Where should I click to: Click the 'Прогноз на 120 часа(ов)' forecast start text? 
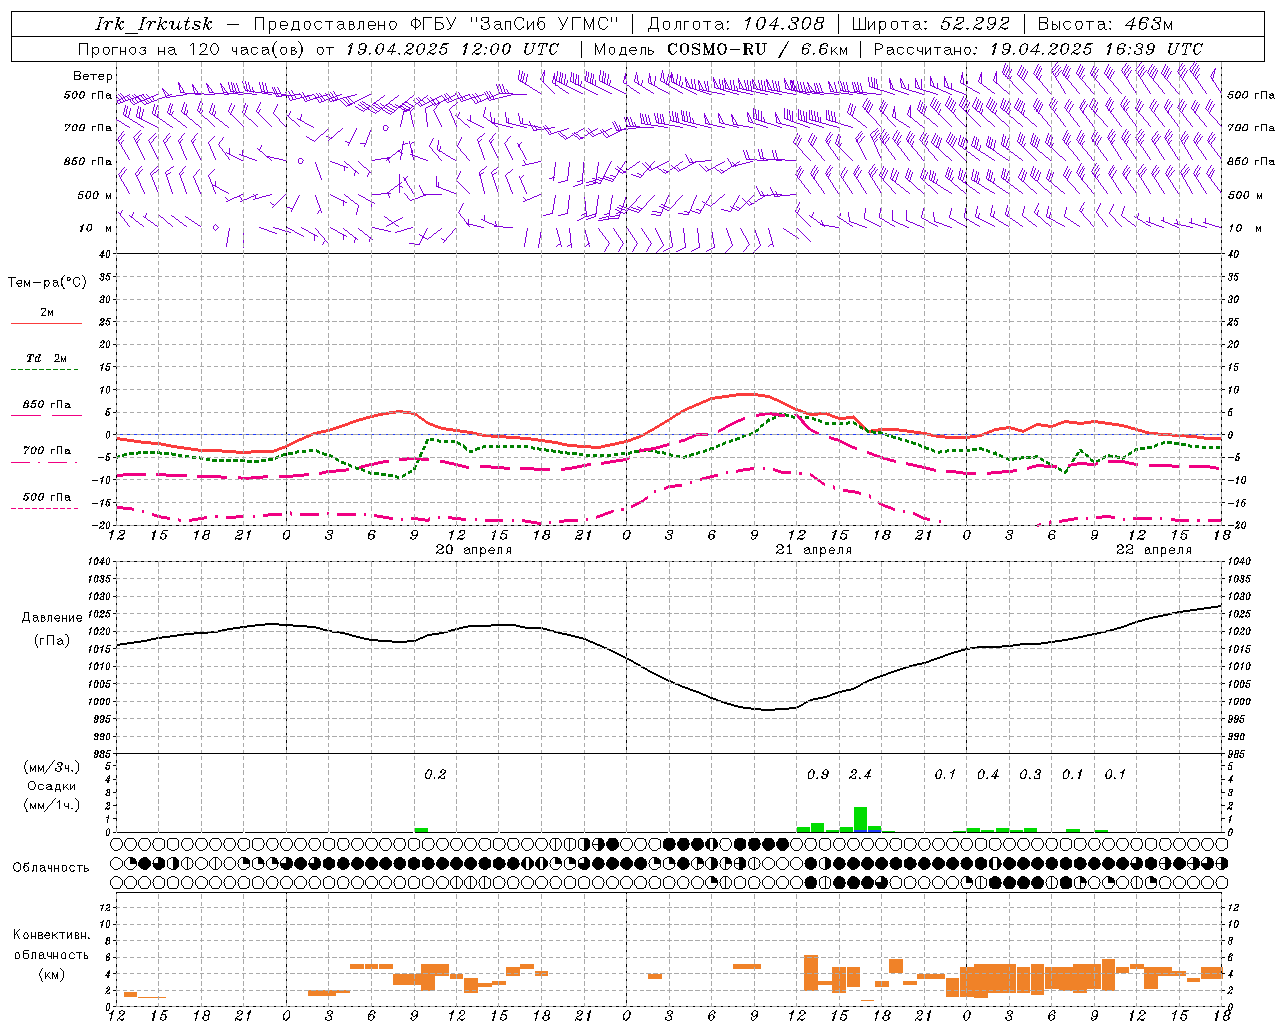pos(193,49)
